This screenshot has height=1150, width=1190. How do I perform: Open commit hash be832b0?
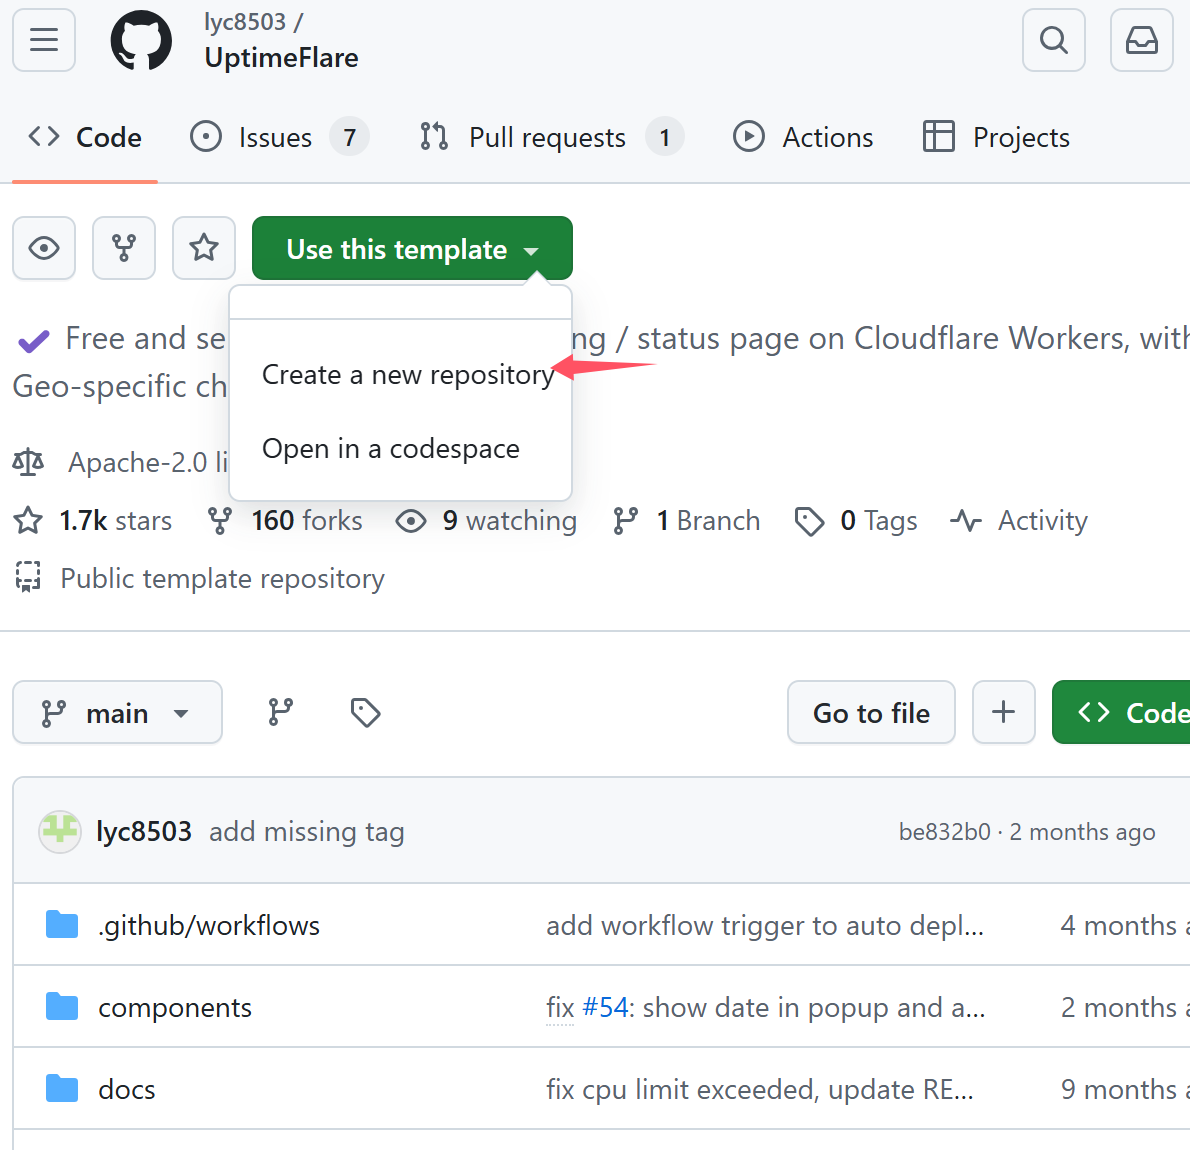click(945, 832)
